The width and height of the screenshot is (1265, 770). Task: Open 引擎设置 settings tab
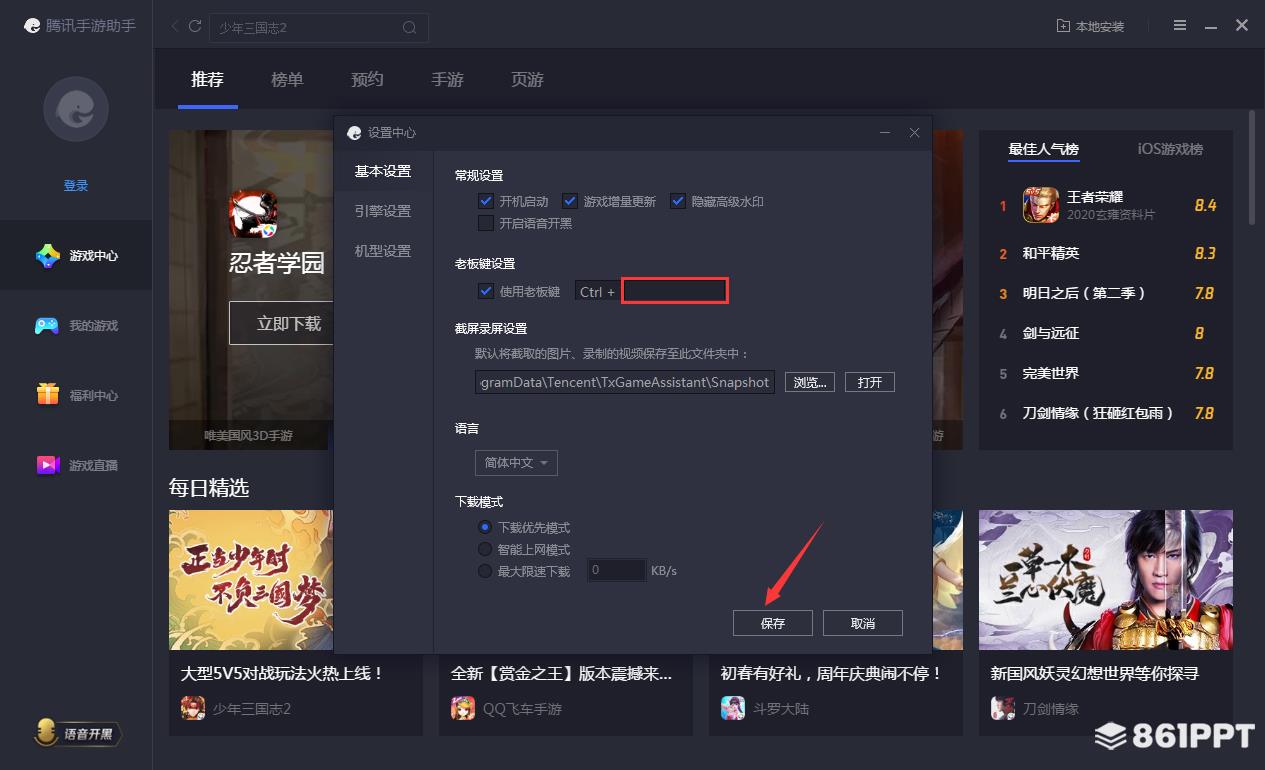click(383, 211)
